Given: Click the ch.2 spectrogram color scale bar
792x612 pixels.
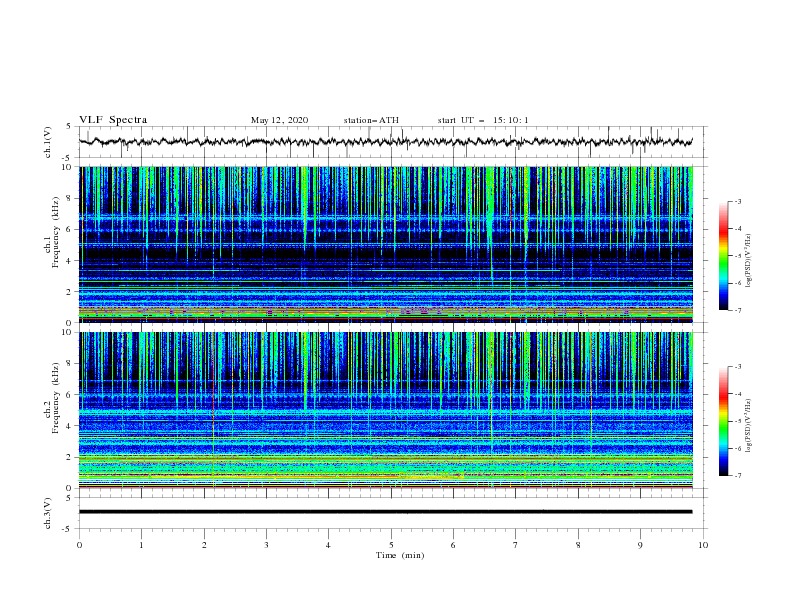Looking at the screenshot, I should (723, 421).
